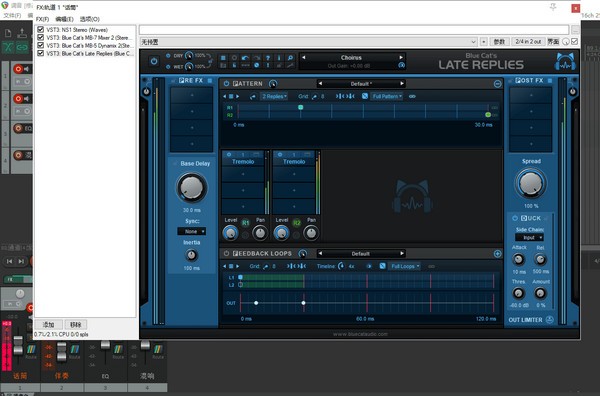600x396 pixels.
Task: Click the Feedback Loops grid wrench icon
Action: 265,266
